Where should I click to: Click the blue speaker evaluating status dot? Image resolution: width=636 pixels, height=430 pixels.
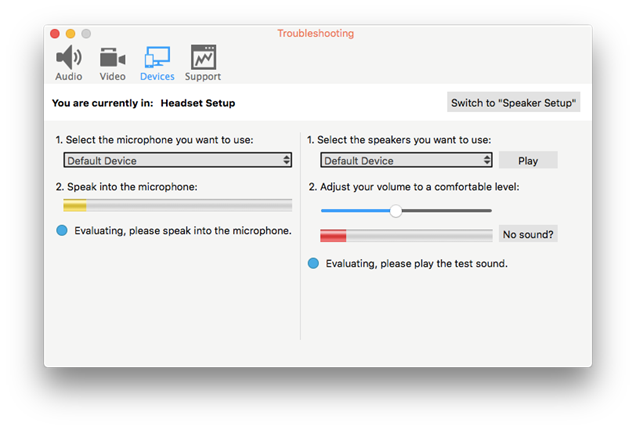click(313, 263)
